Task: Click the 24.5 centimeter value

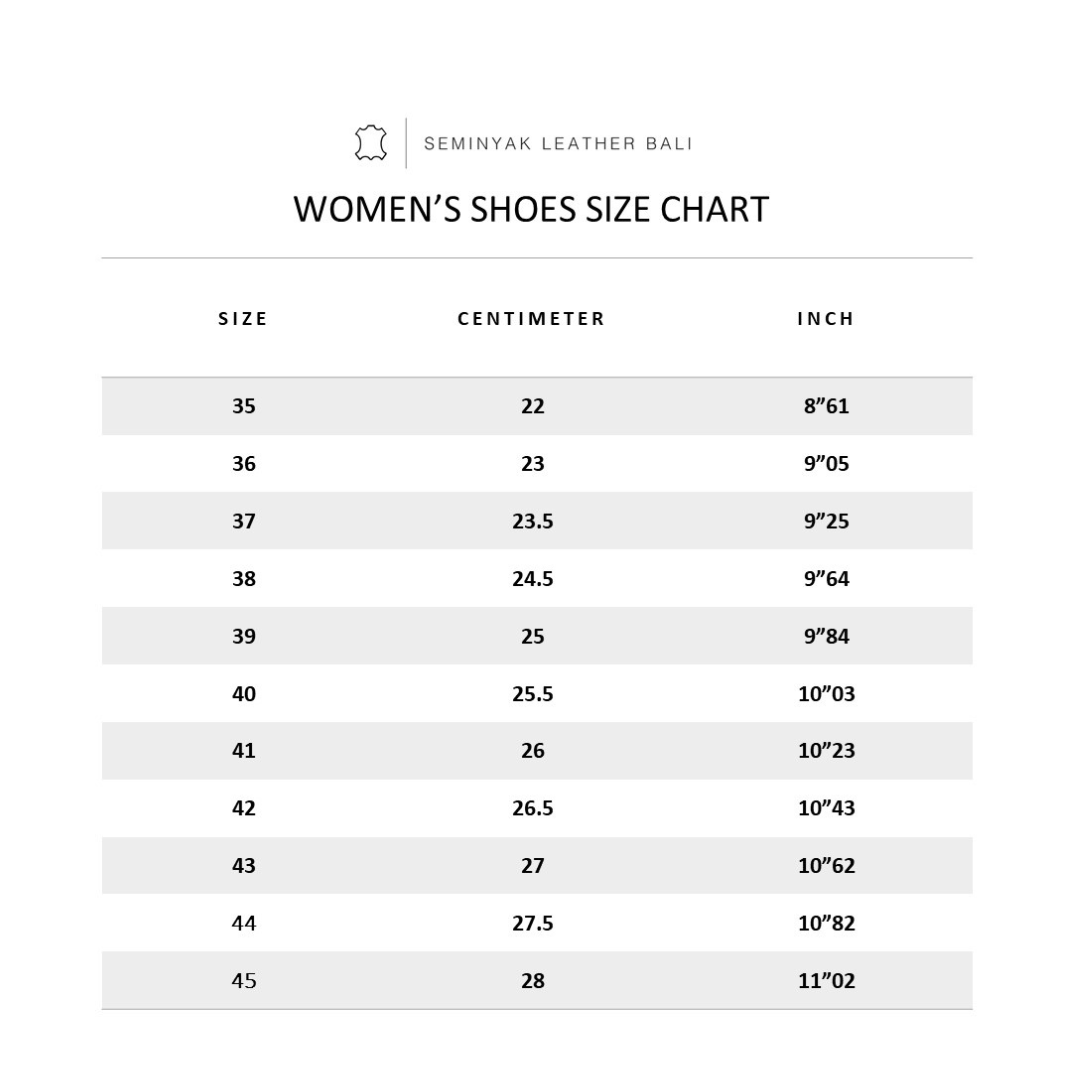Action: 532,579
